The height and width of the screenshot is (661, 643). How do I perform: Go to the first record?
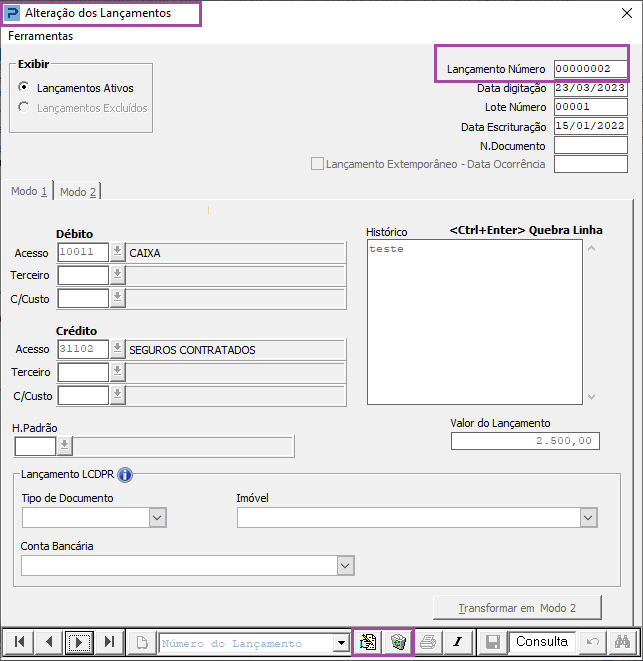[19, 642]
